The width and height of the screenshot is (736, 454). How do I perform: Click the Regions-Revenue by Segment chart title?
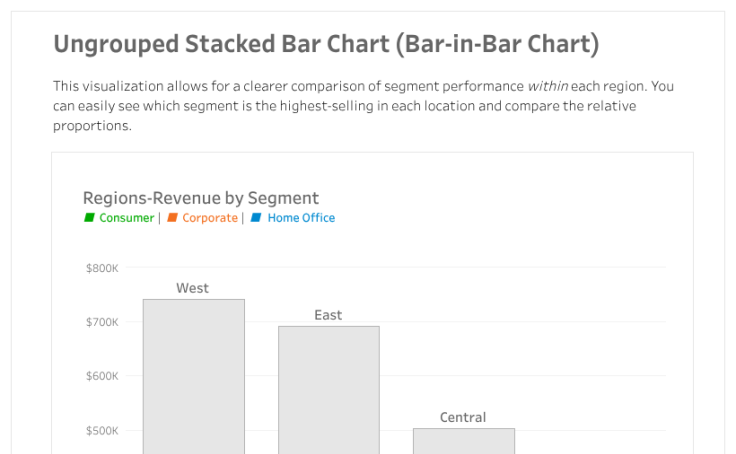click(200, 198)
